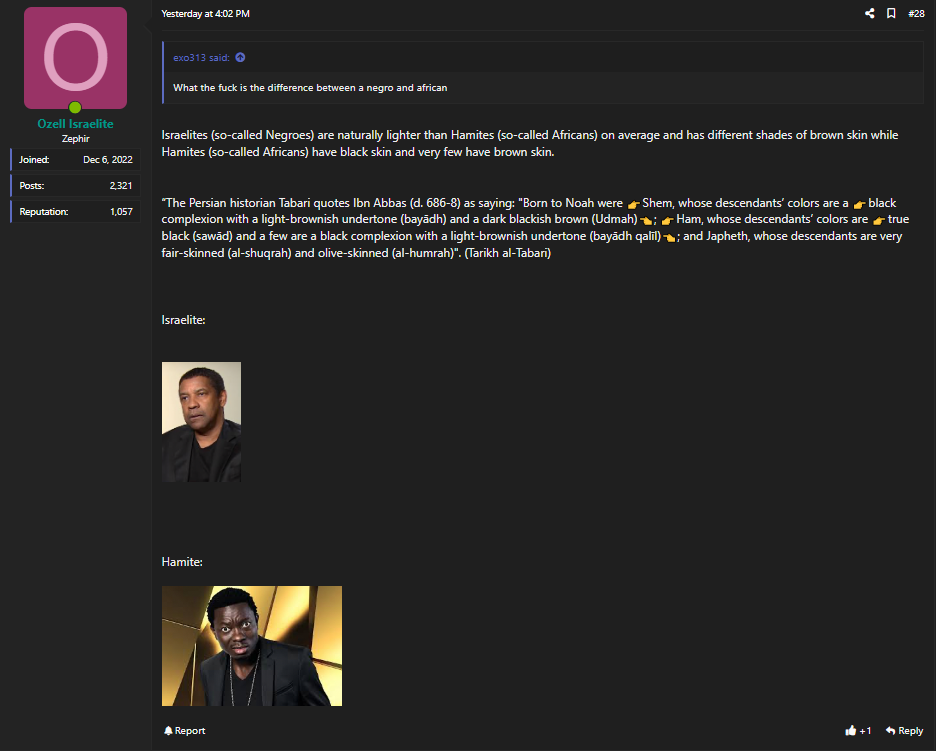The width and height of the screenshot is (936, 751).
Task: Click the share icon for post #28
Action: tap(870, 13)
